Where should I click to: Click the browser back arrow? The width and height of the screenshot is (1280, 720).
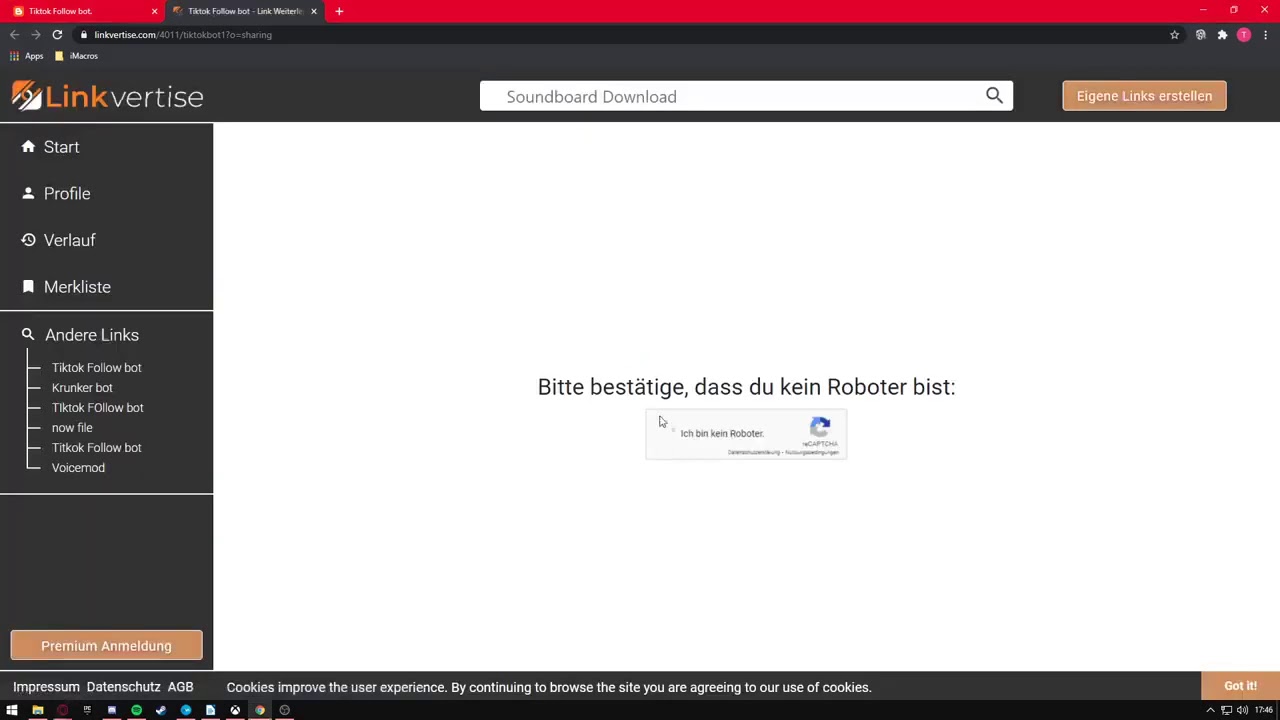(14, 35)
